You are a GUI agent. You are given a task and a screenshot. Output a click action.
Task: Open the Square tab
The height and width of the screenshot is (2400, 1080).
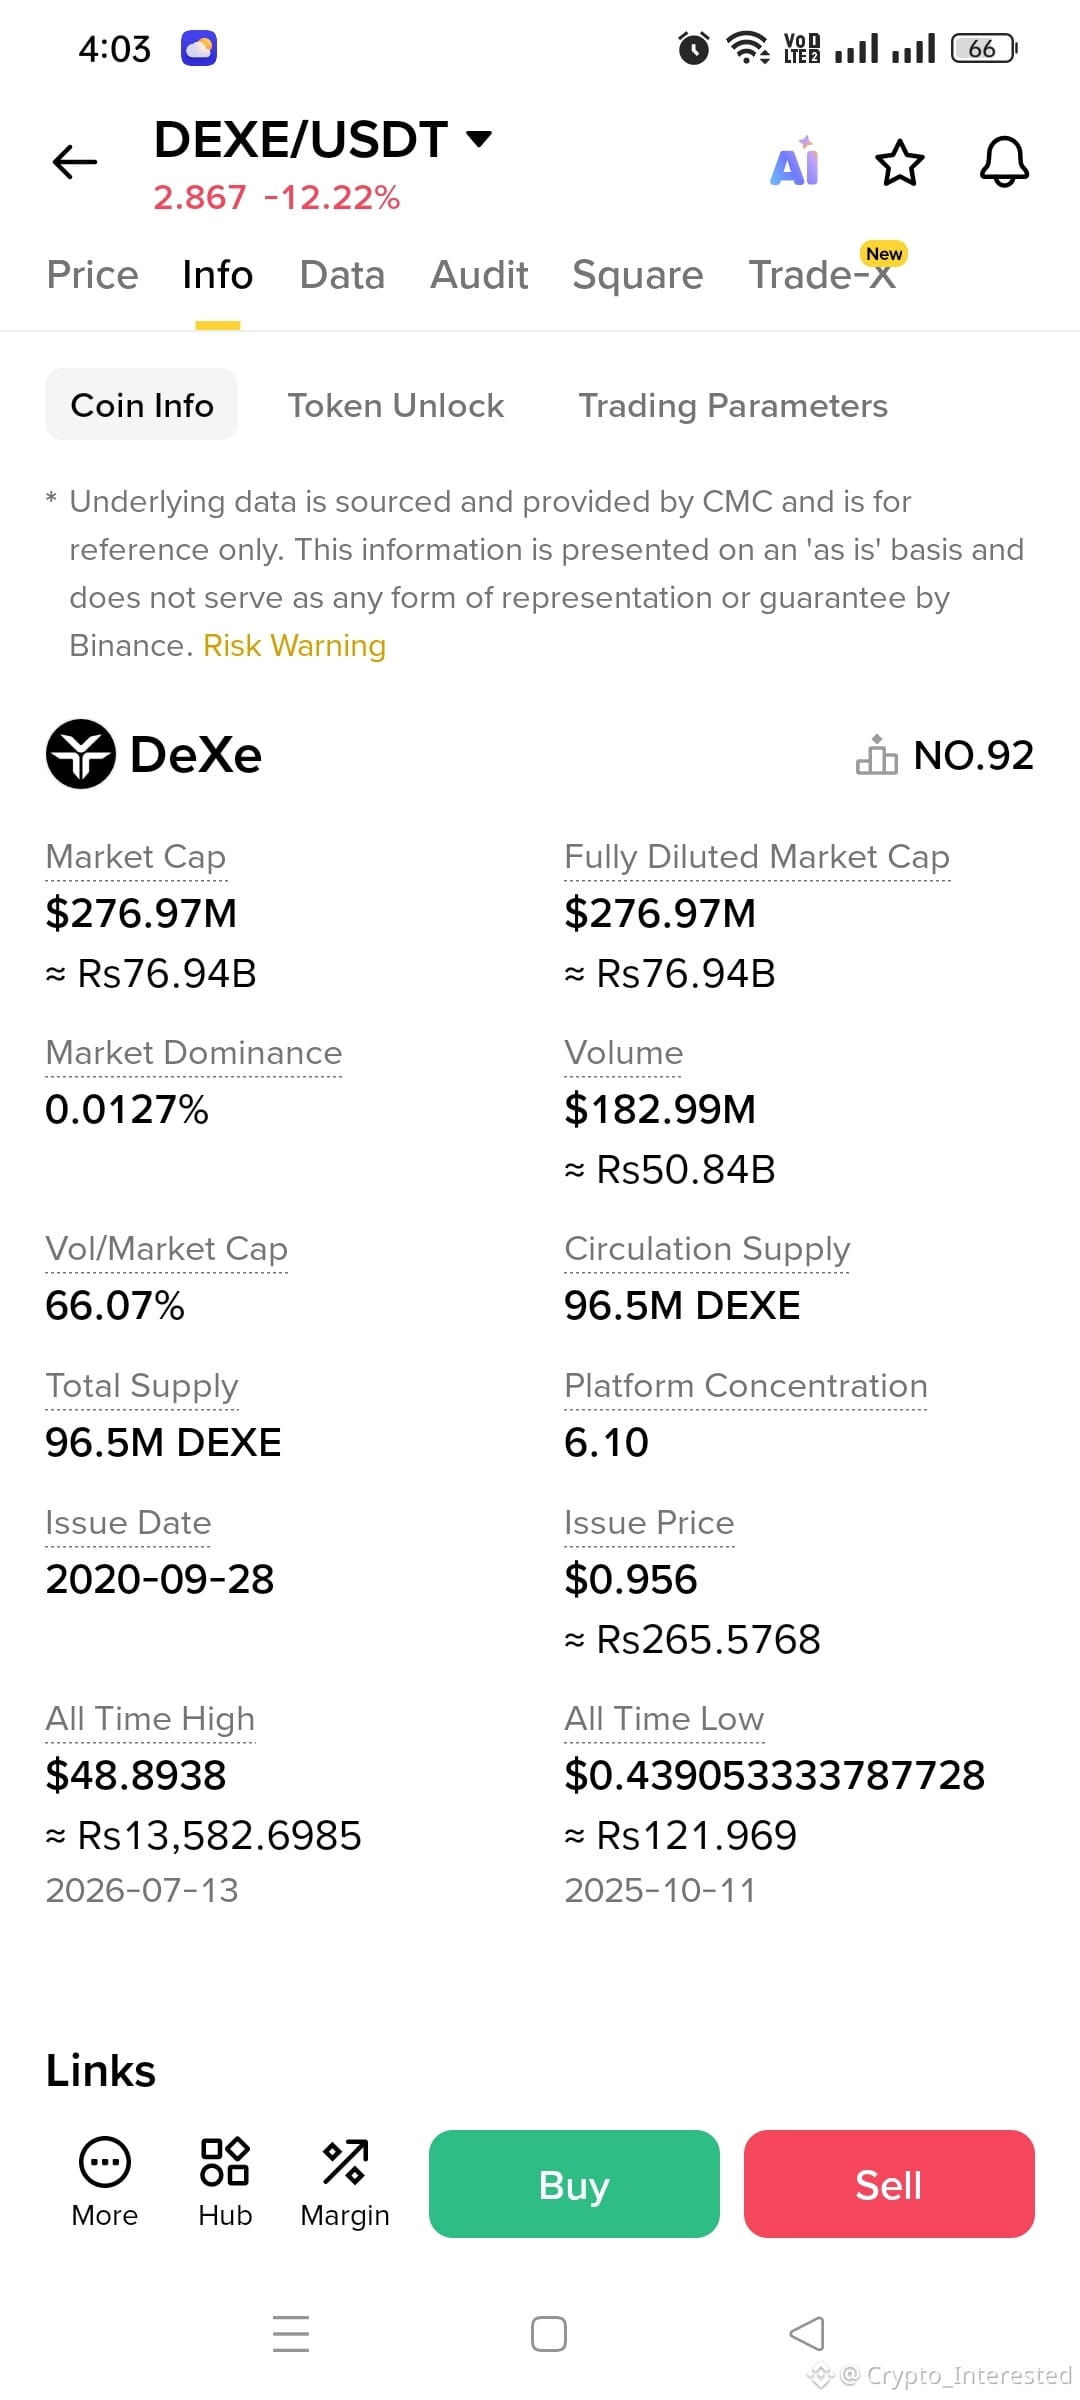pyautogui.click(x=638, y=275)
